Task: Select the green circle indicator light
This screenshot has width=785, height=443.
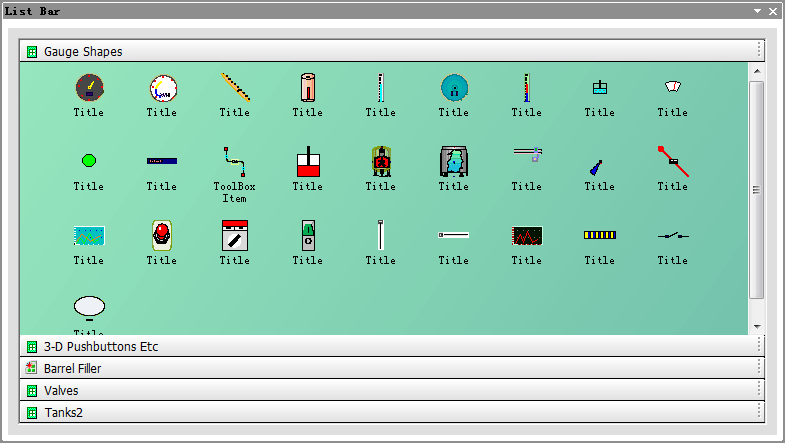Action: point(88,160)
